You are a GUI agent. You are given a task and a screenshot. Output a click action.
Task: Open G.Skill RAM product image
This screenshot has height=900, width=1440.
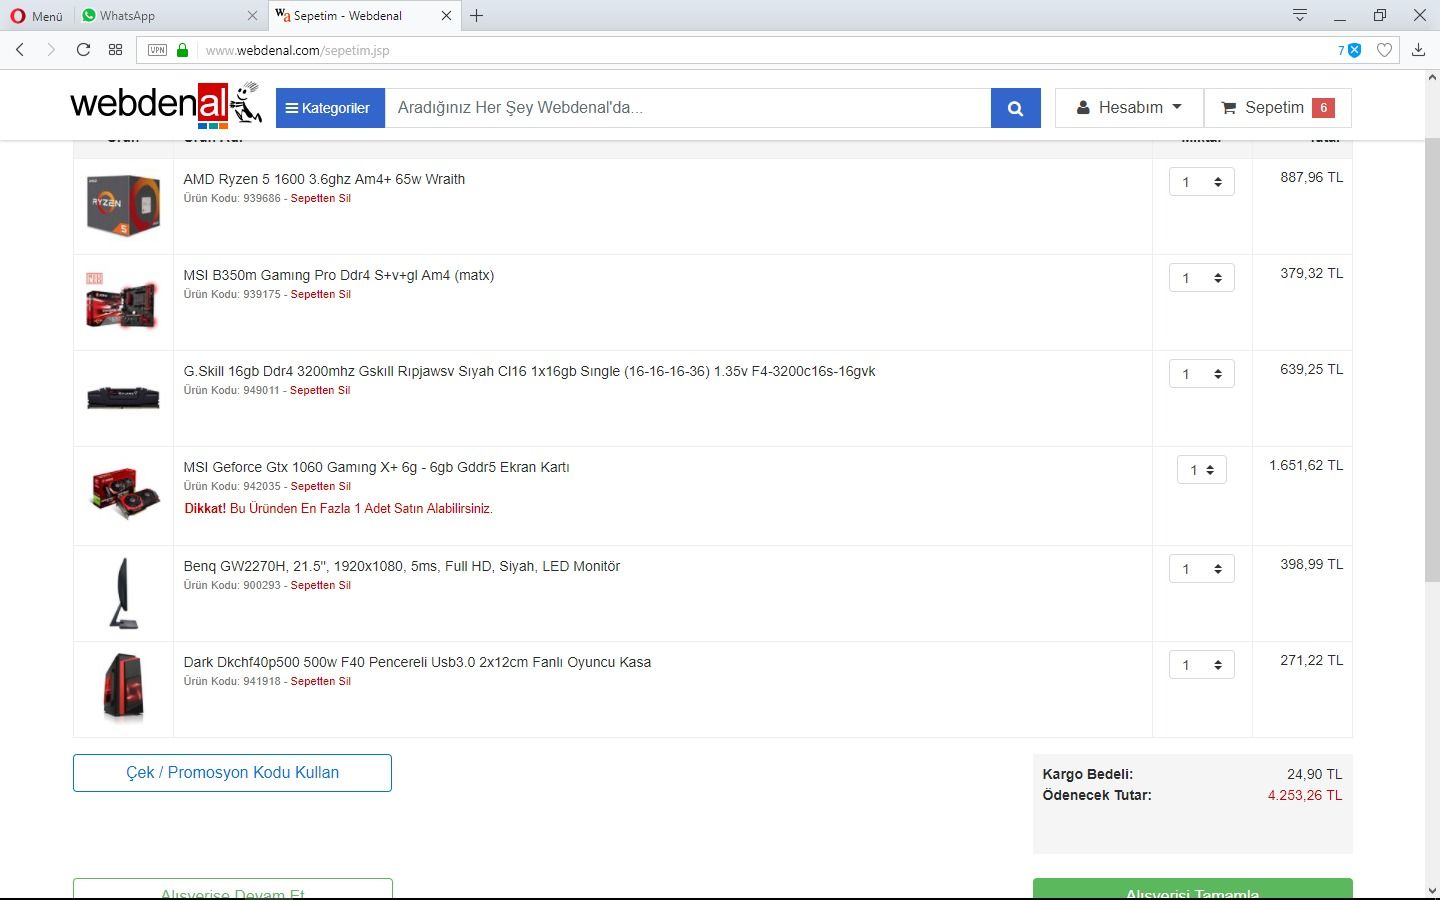(123, 397)
